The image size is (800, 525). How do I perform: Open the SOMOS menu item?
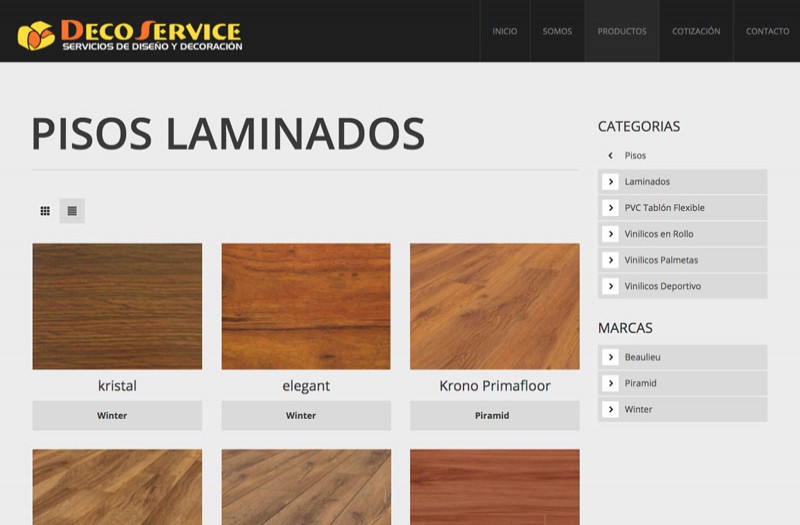pyautogui.click(x=557, y=31)
